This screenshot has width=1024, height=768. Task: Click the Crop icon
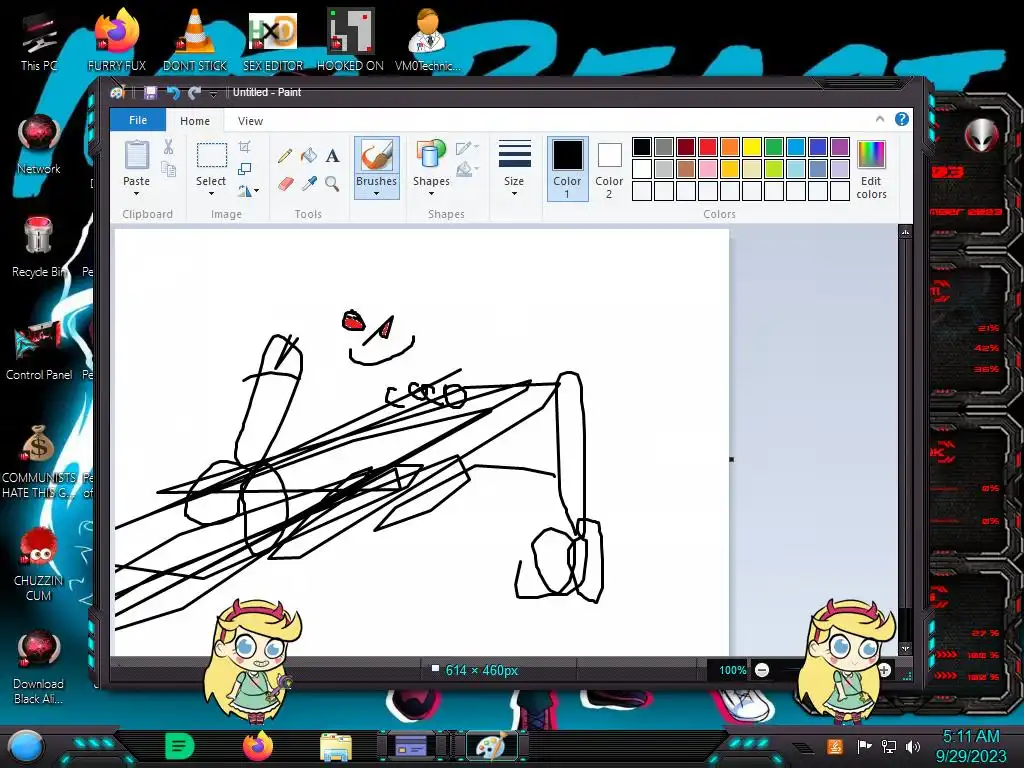pyautogui.click(x=244, y=147)
